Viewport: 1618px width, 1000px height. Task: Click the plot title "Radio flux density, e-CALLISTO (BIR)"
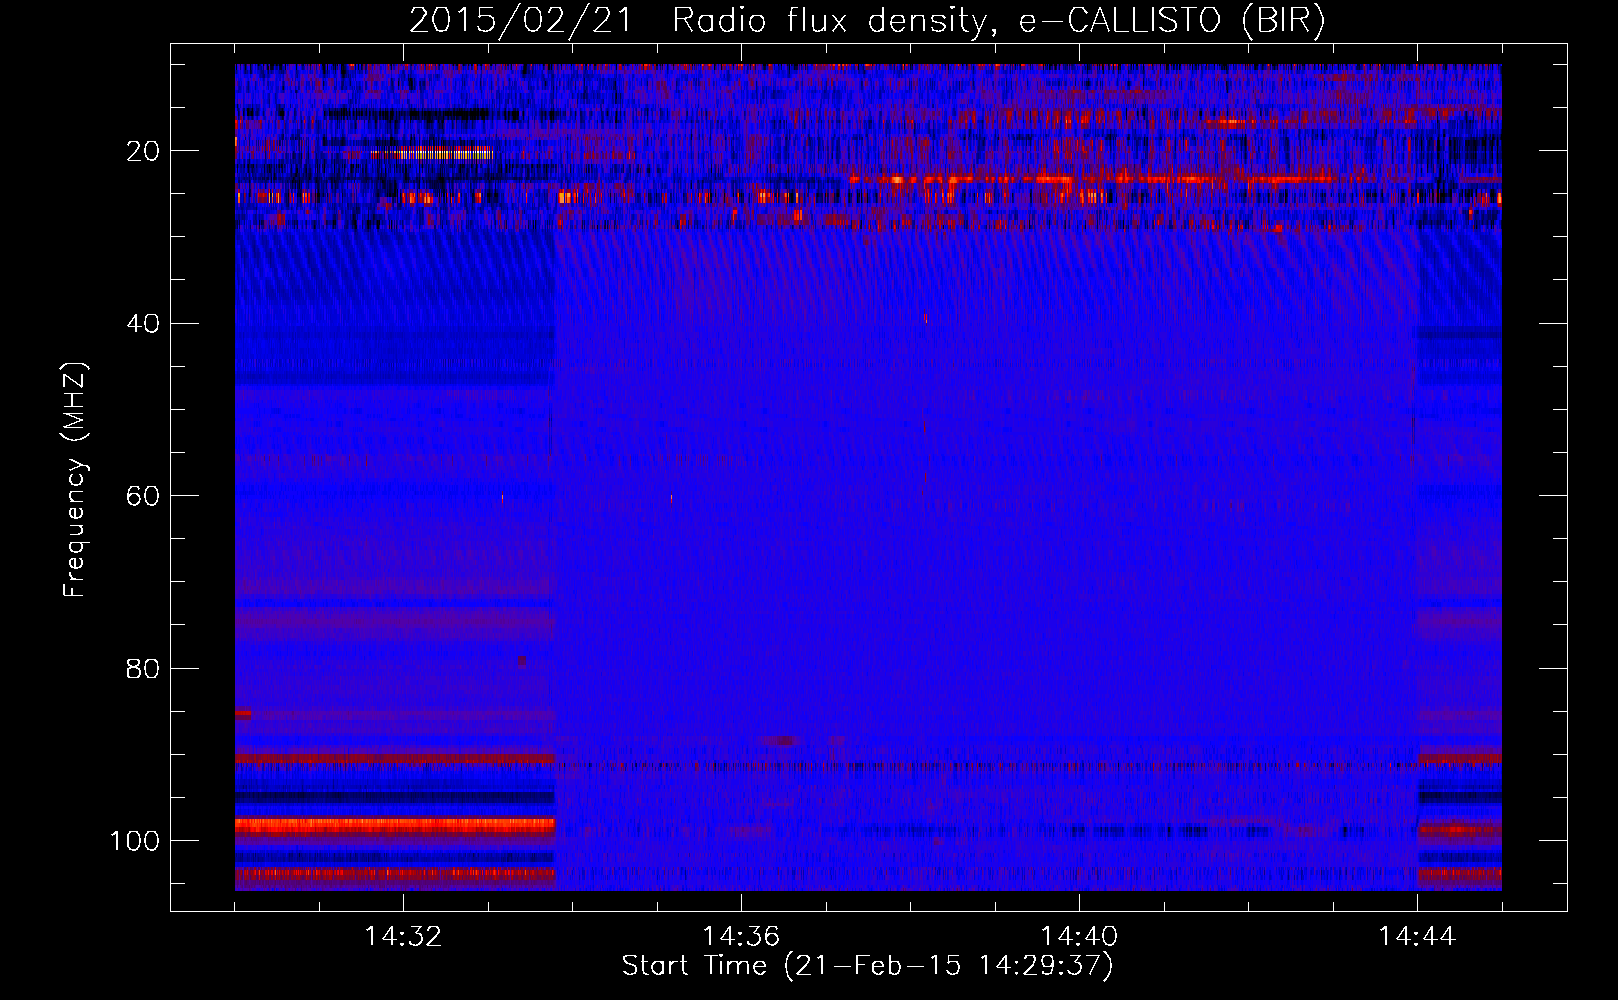pos(999,21)
